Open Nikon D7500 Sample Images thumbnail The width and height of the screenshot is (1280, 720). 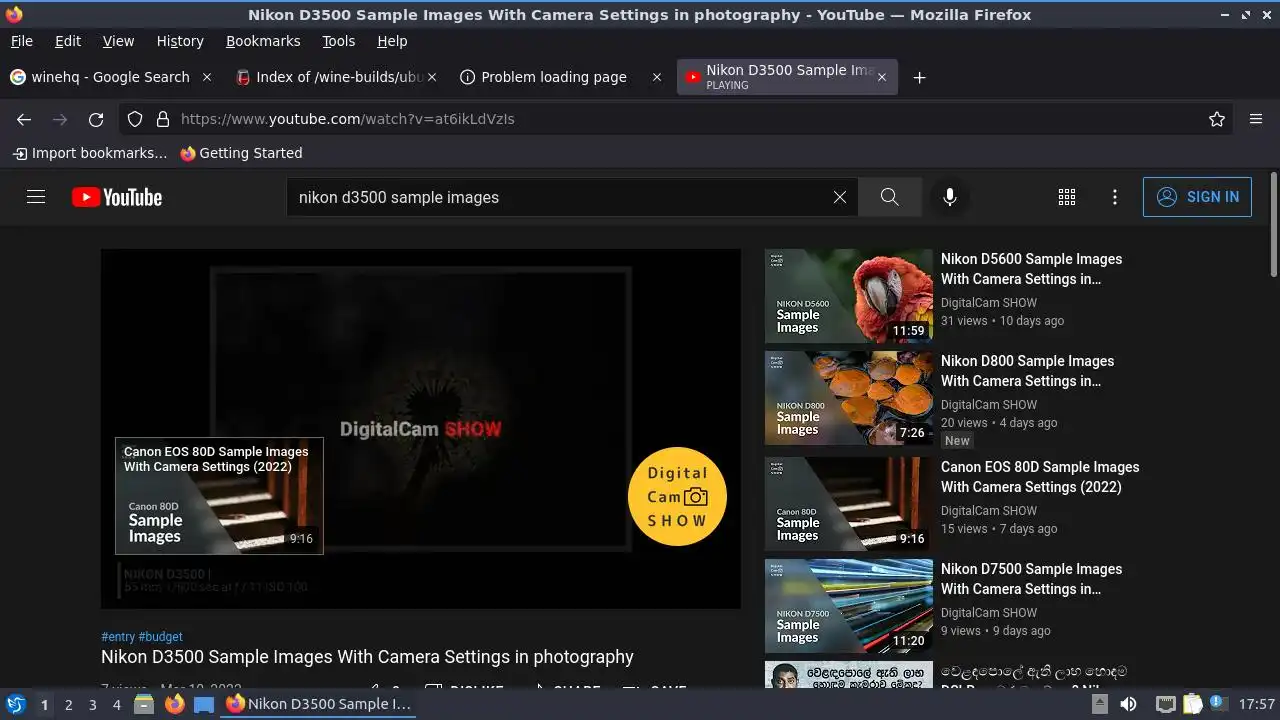click(849, 606)
